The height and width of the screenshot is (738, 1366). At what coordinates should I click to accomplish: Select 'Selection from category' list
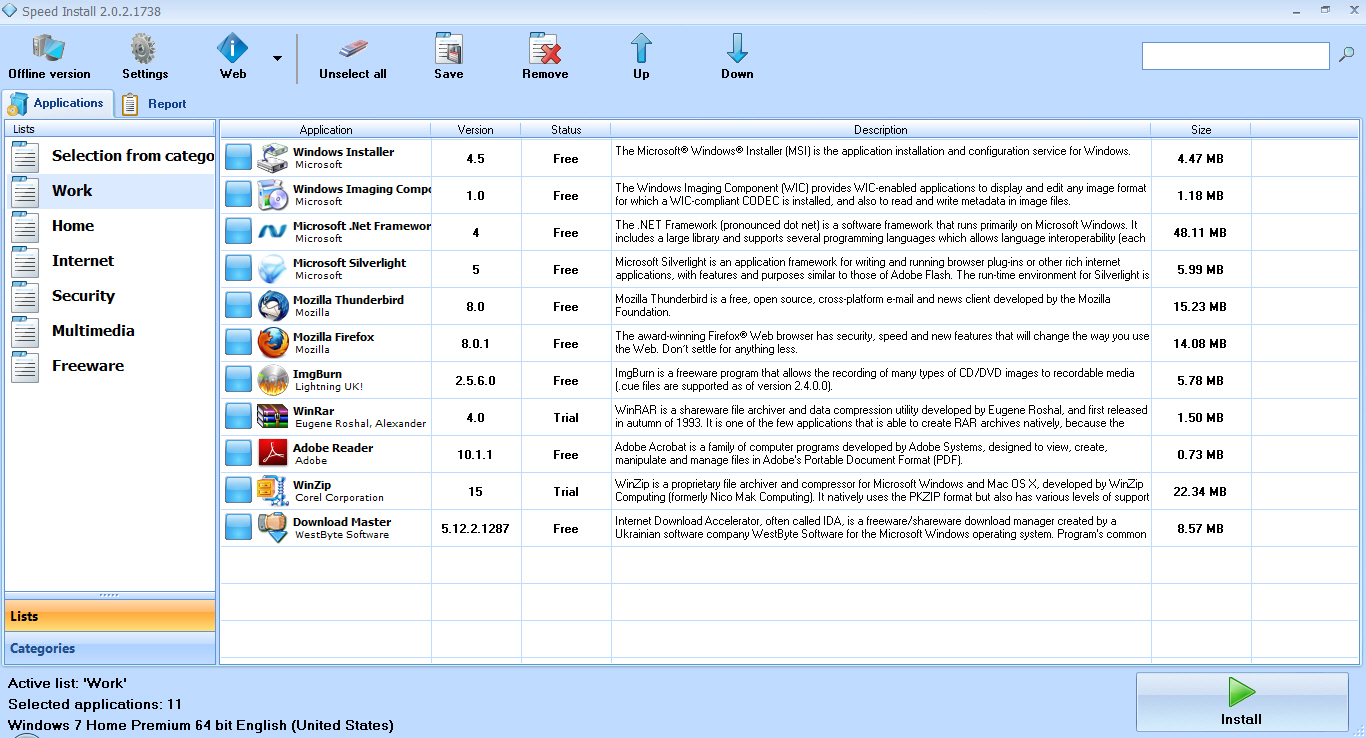pyautogui.click(x=110, y=156)
